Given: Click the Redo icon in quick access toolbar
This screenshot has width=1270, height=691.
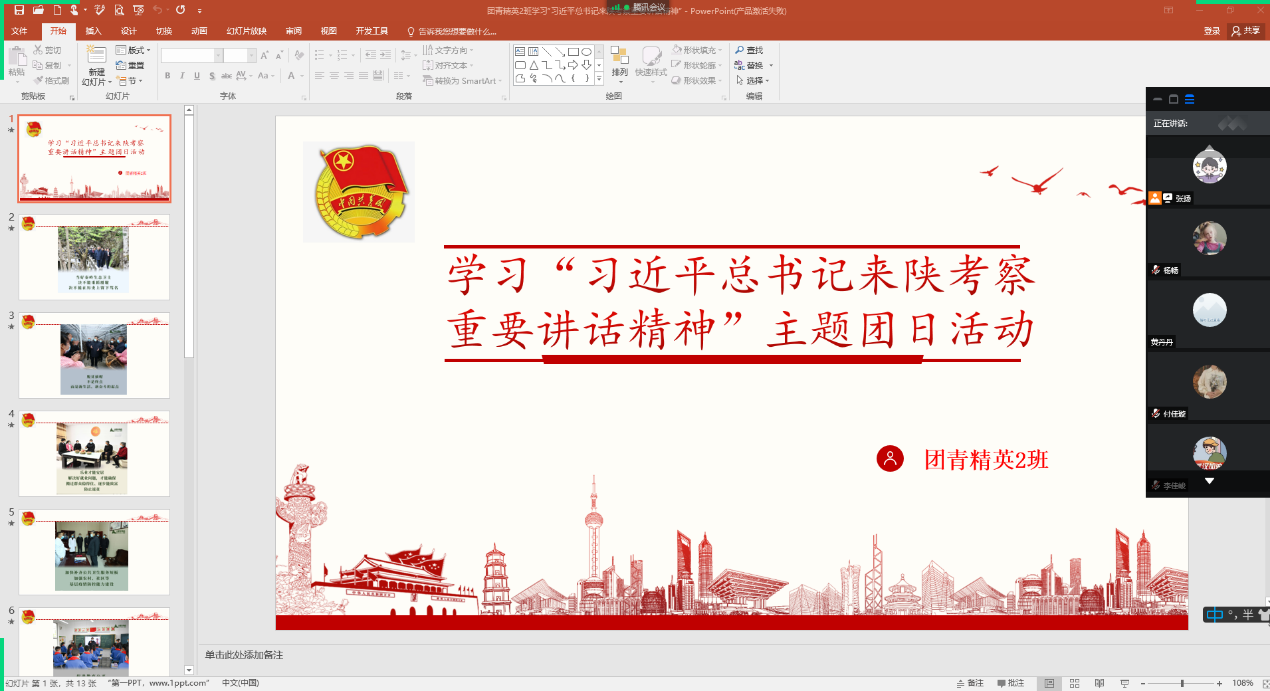Looking at the screenshot, I should click(180, 10).
